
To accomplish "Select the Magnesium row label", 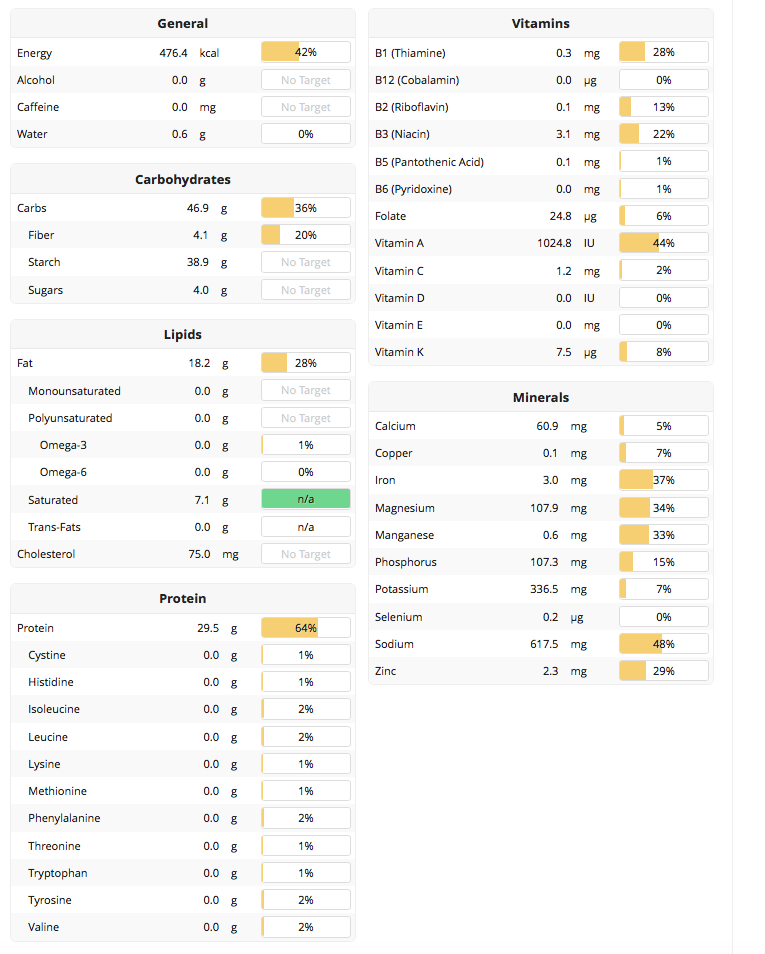I will point(405,508).
